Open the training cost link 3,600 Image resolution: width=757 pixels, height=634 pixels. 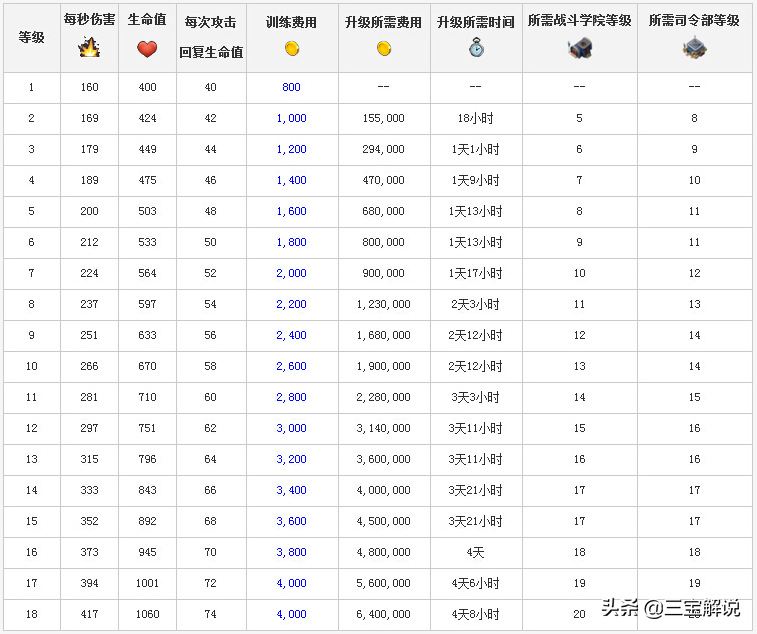point(292,521)
